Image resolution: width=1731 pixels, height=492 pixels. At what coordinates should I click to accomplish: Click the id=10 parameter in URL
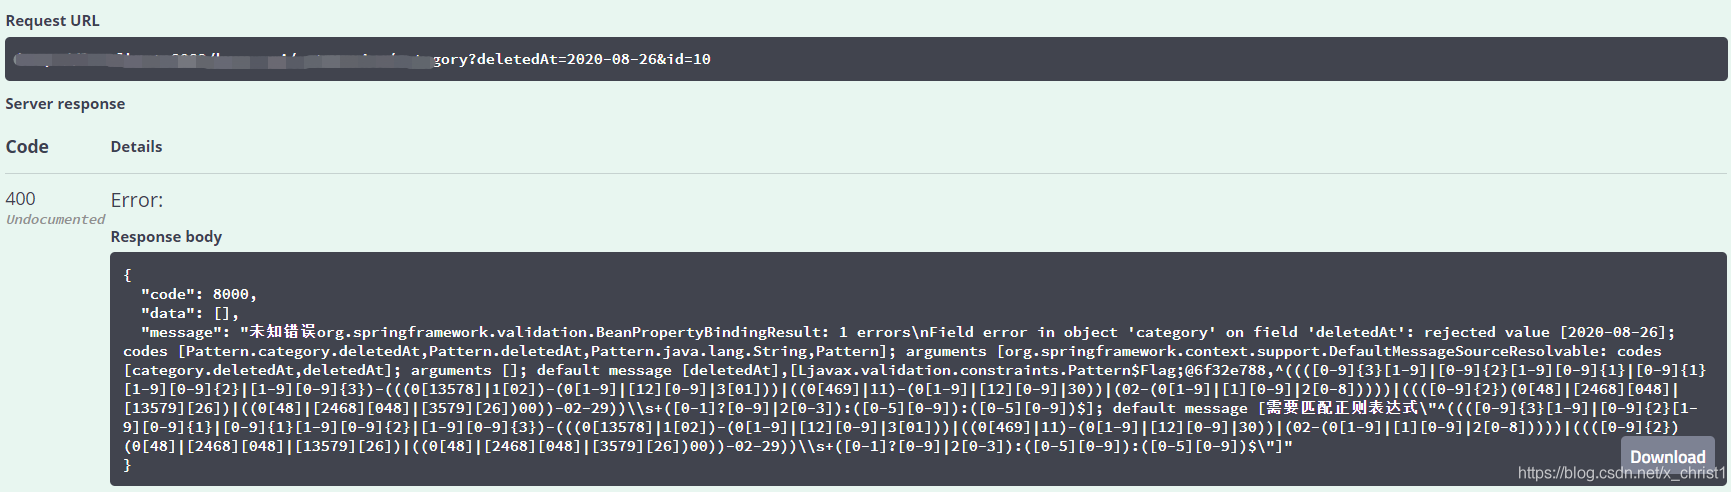687,59
